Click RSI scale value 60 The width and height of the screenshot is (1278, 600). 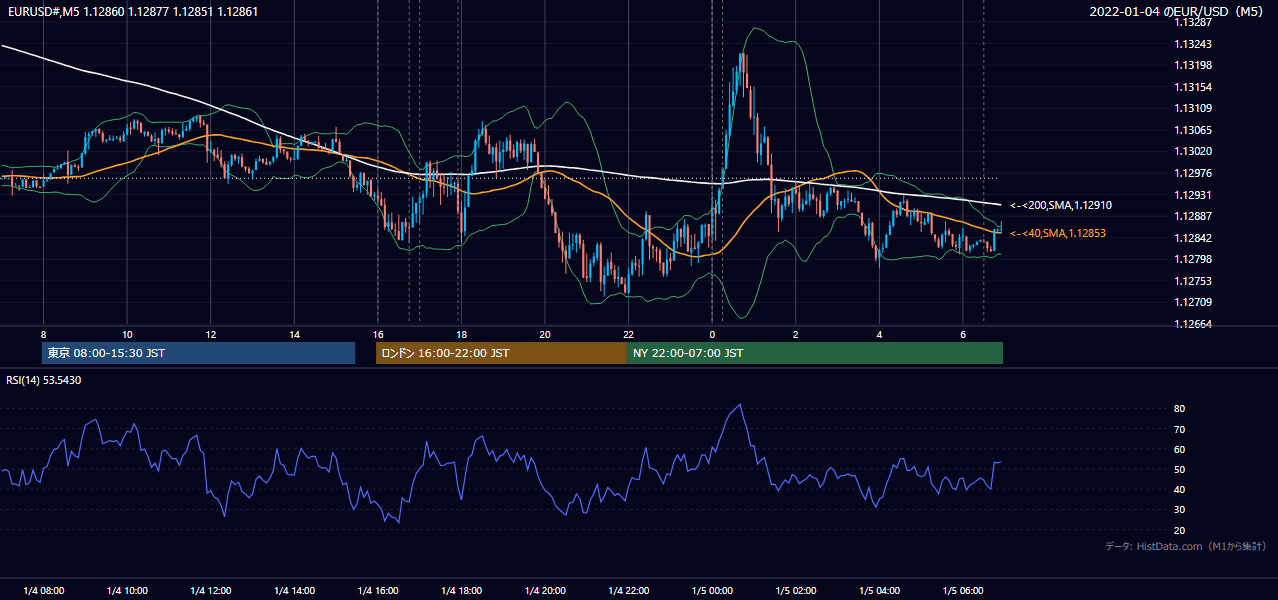pos(1179,449)
